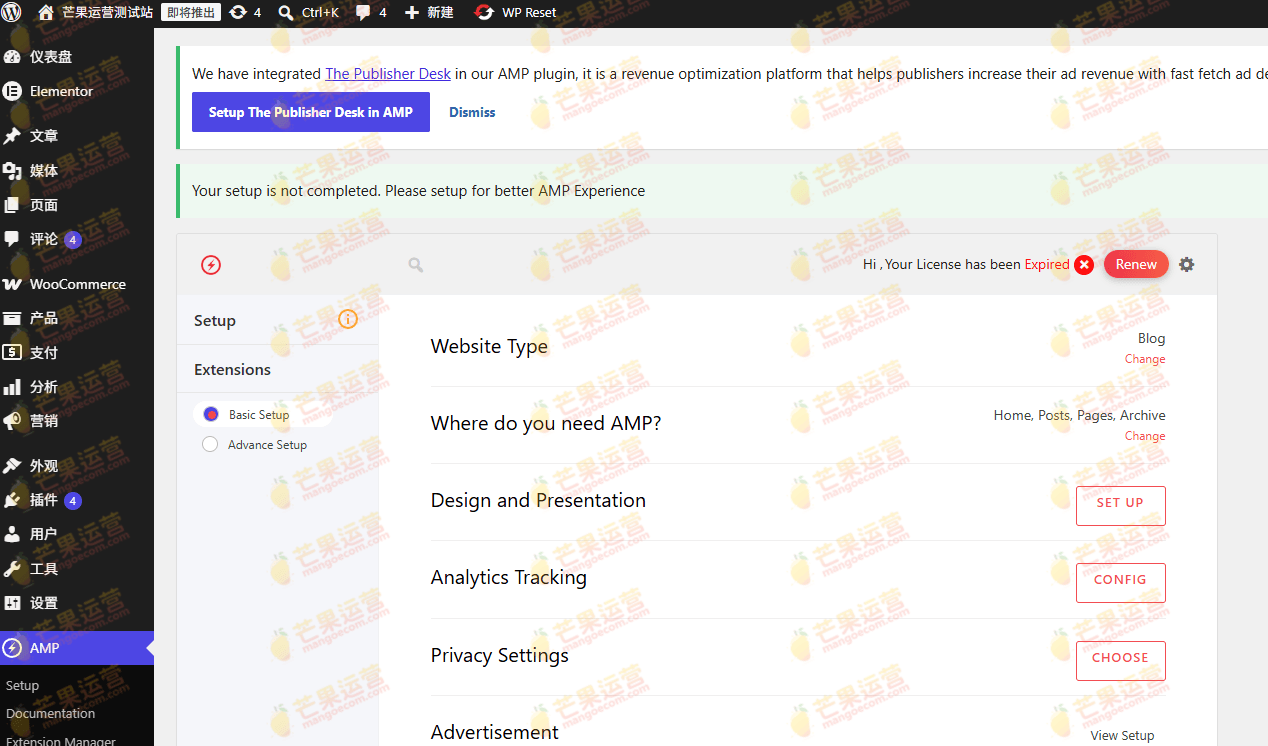1268x746 pixels.
Task: Change where AMP is needed
Action: (x=1145, y=436)
